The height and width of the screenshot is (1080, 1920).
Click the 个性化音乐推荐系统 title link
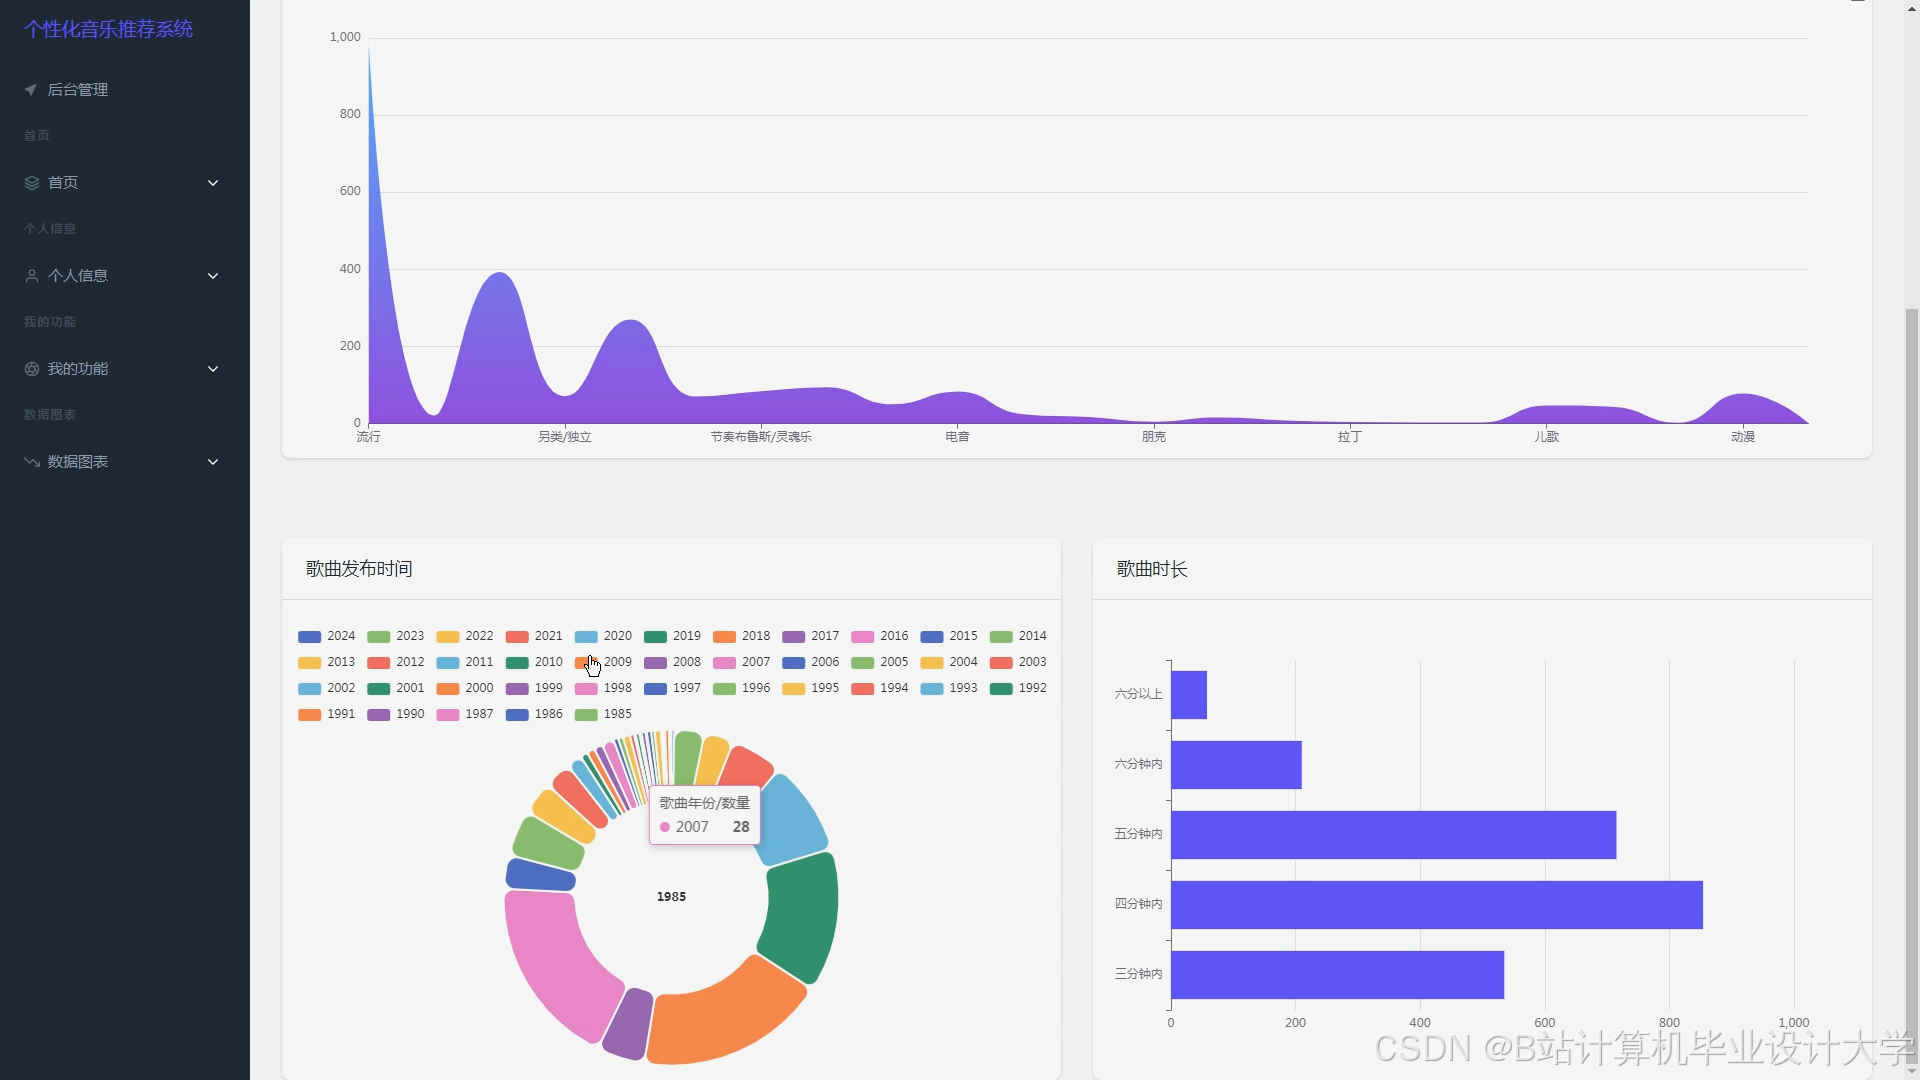[108, 29]
